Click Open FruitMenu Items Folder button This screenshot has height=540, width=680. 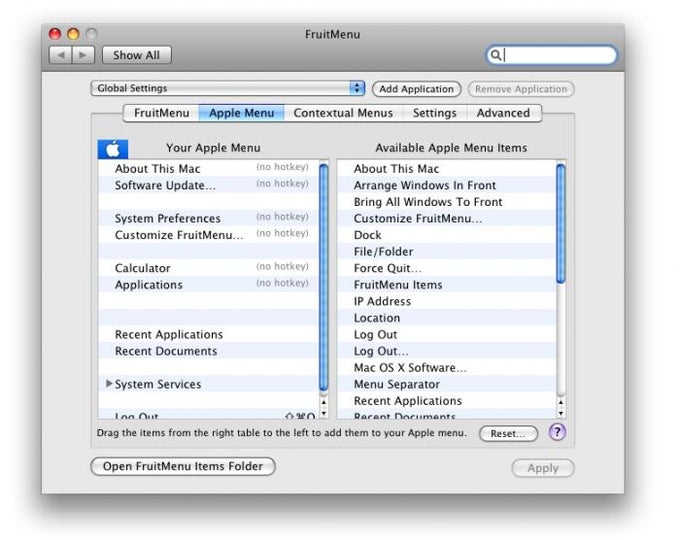[183, 466]
